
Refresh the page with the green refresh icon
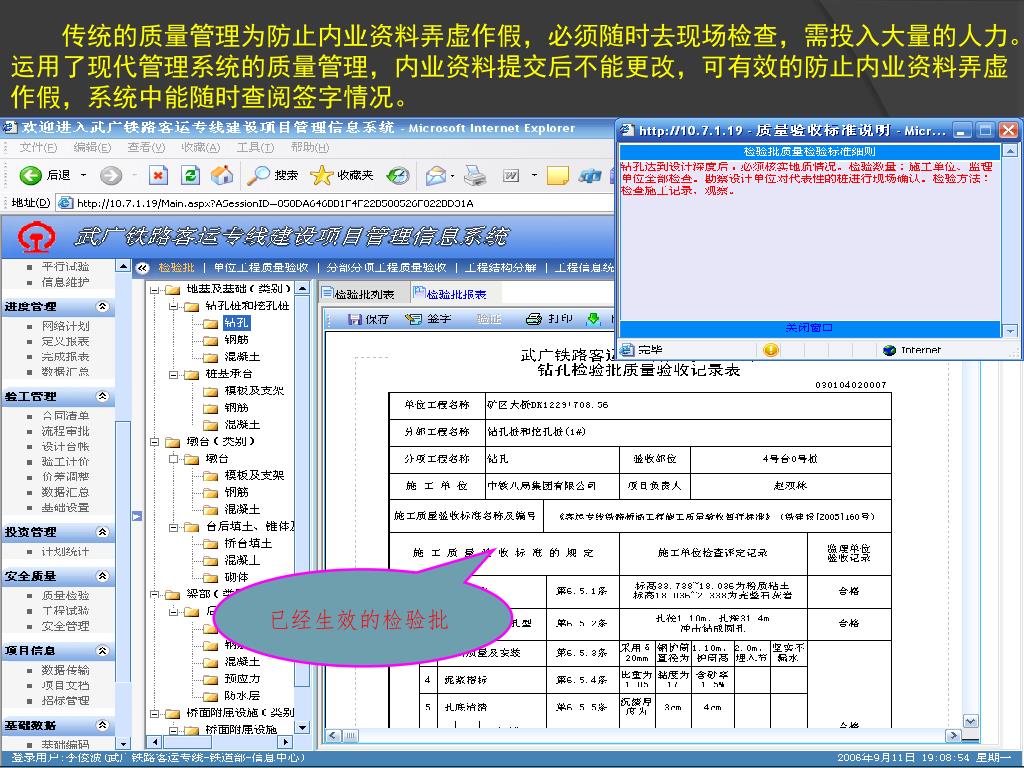coord(190,175)
